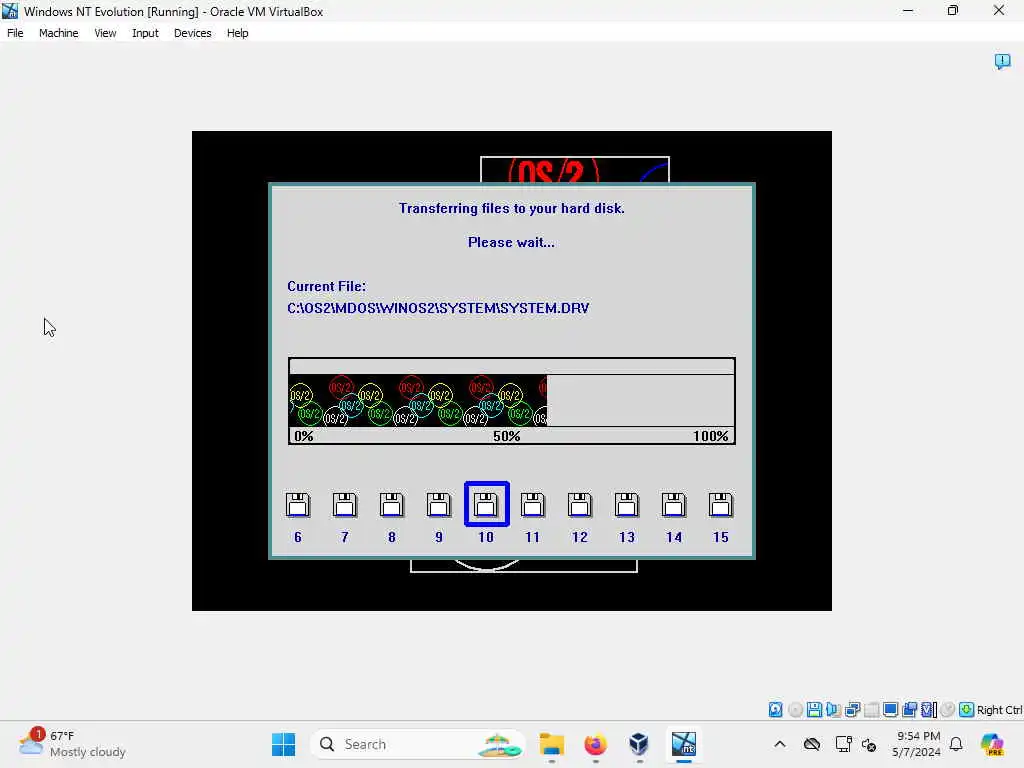The height and width of the screenshot is (768, 1024).
Task: Open the clock showing 9:54 PM
Action: pyautogui.click(x=918, y=744)
